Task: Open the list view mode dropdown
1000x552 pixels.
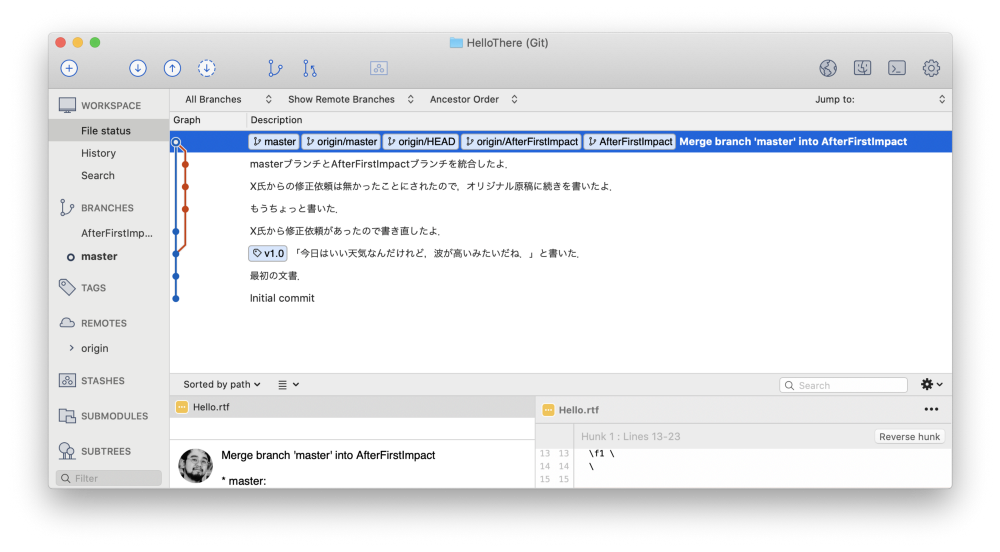Action: [x=289, y=384]
